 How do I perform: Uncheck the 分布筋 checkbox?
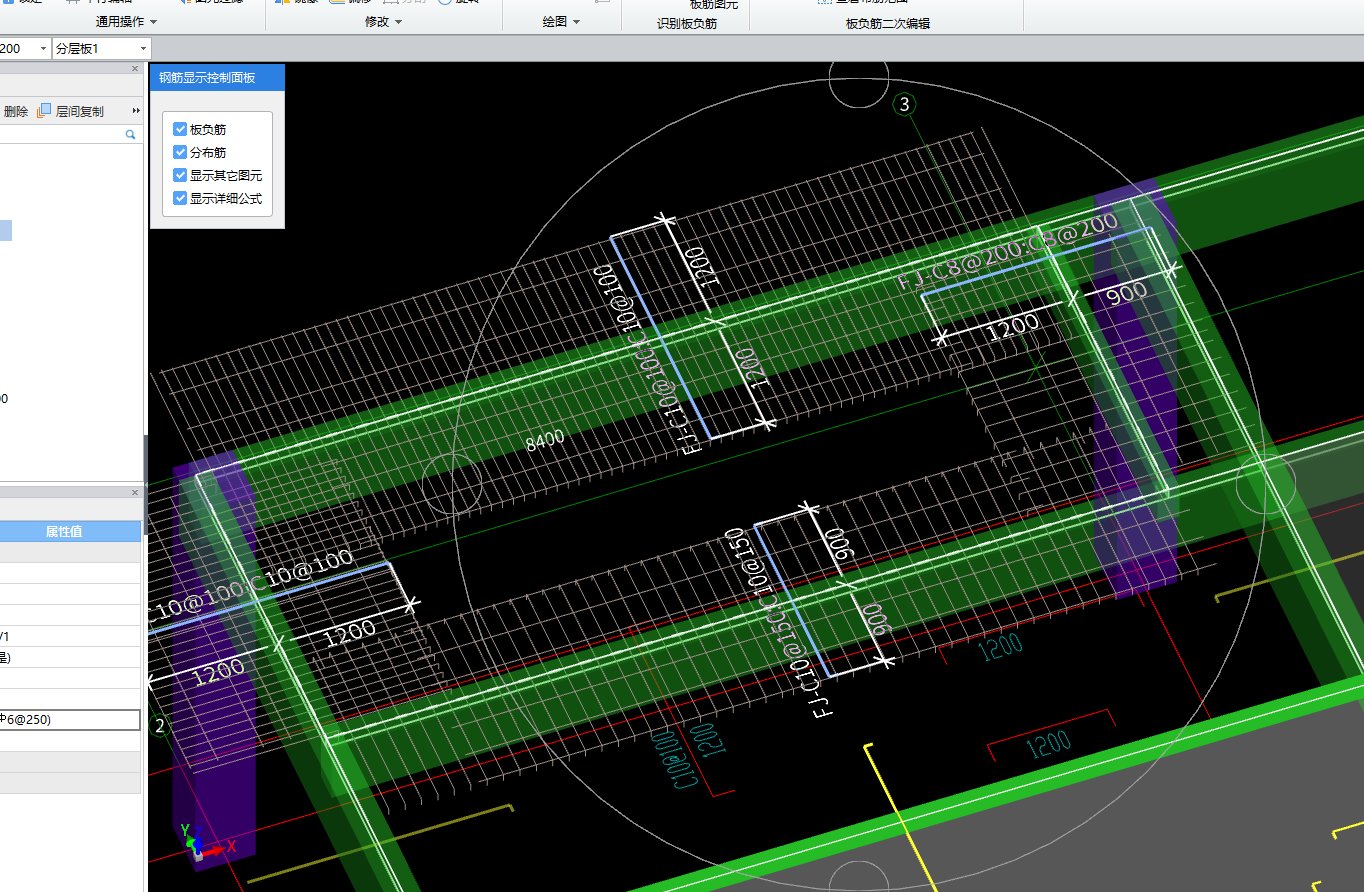point(180,152)
